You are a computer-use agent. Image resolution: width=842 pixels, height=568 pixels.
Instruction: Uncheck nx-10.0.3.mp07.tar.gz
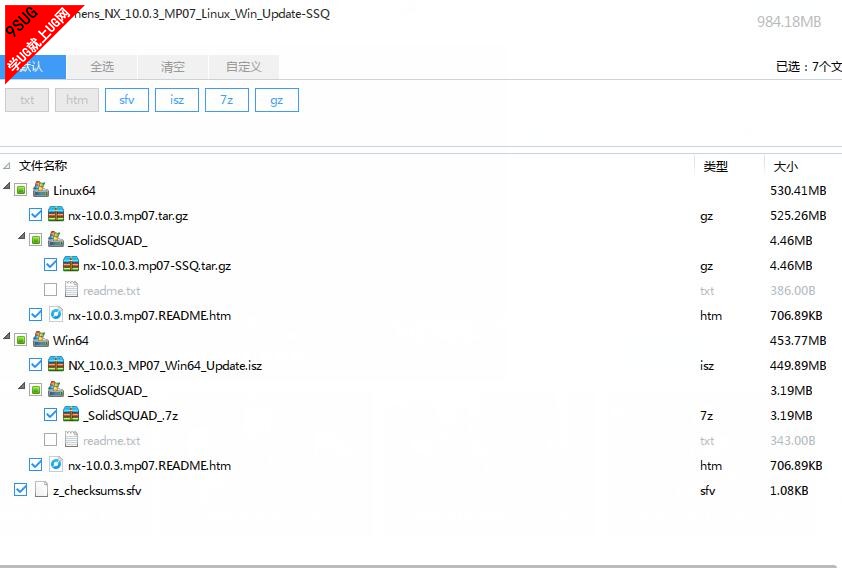point(35,215)
